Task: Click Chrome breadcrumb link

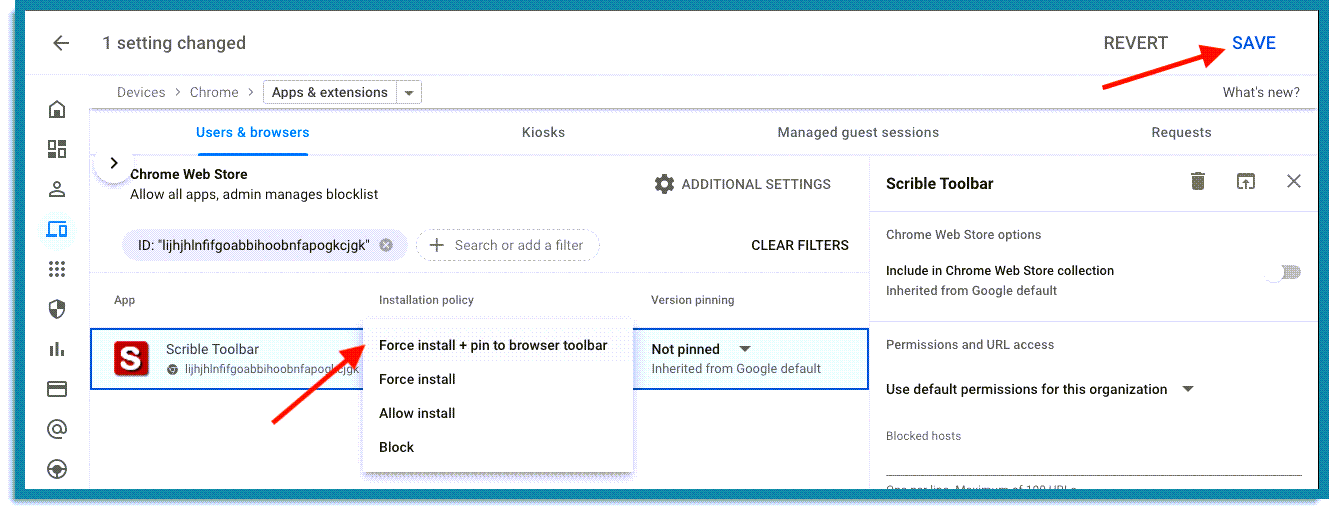Action: tap(214, 92)
